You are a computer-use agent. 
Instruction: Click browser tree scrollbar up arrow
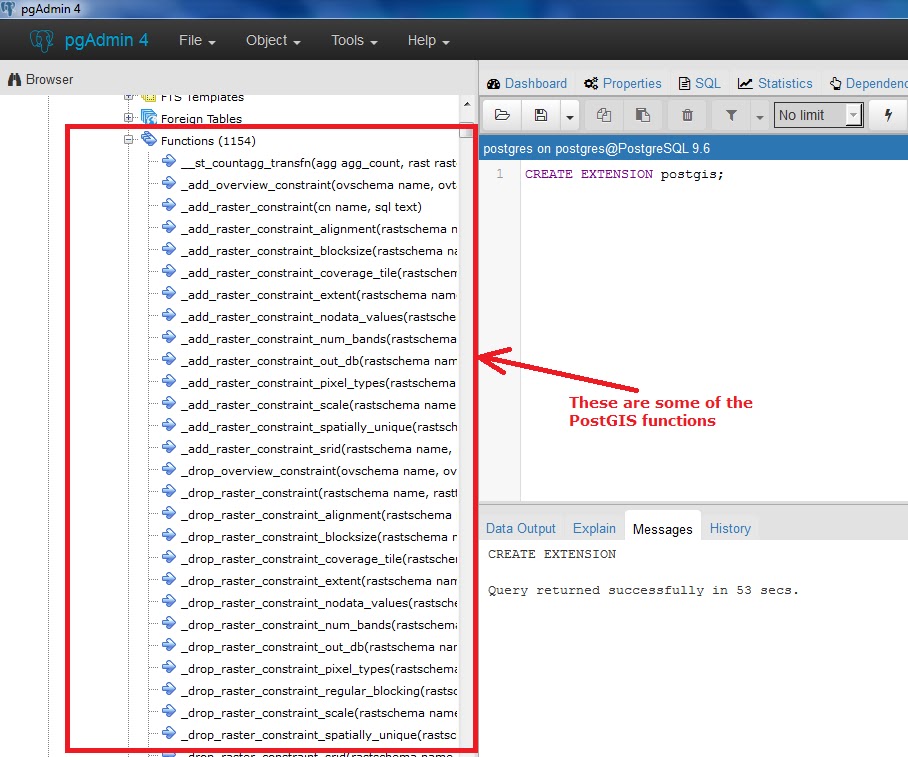click(467, 104)
